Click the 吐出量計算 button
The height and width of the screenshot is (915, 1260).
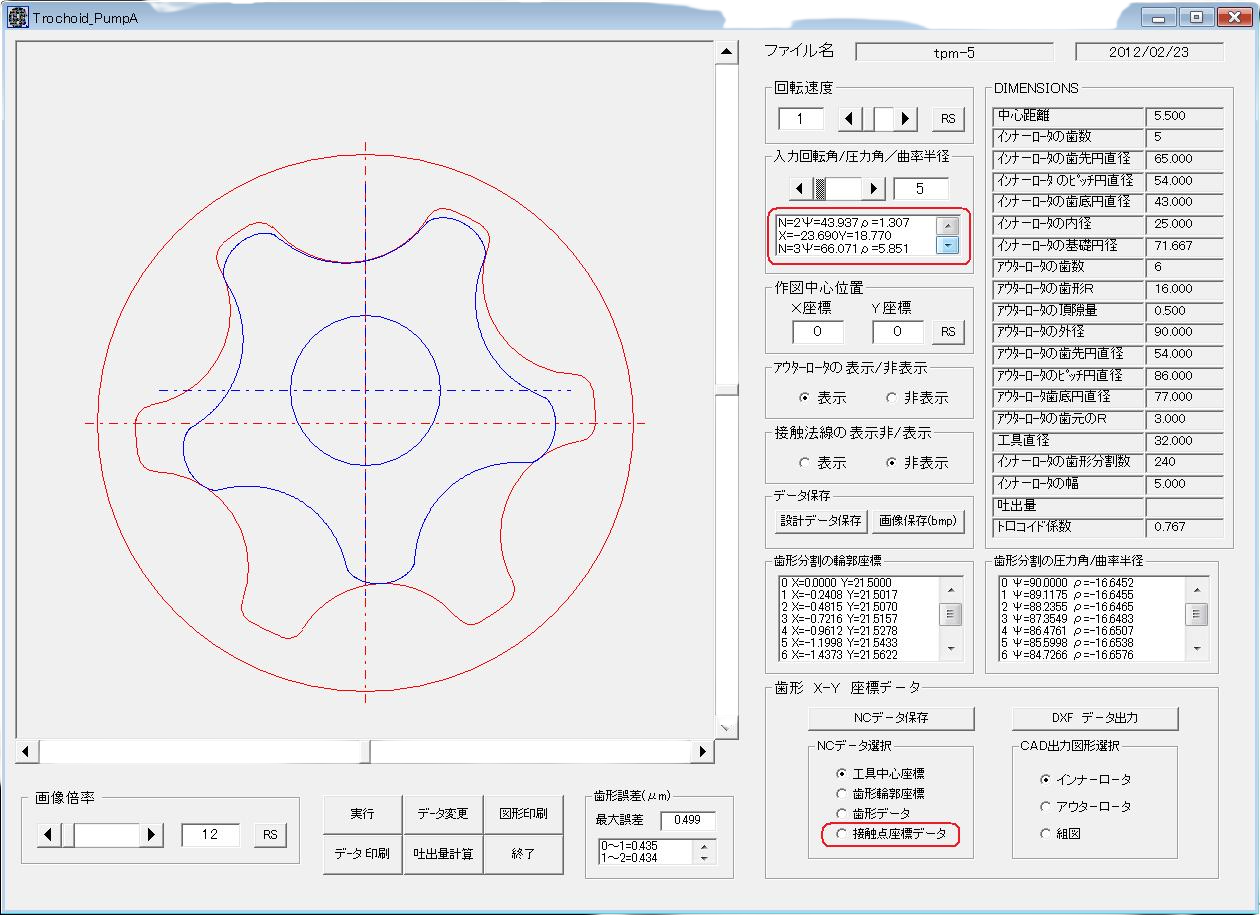coord(443,854)
